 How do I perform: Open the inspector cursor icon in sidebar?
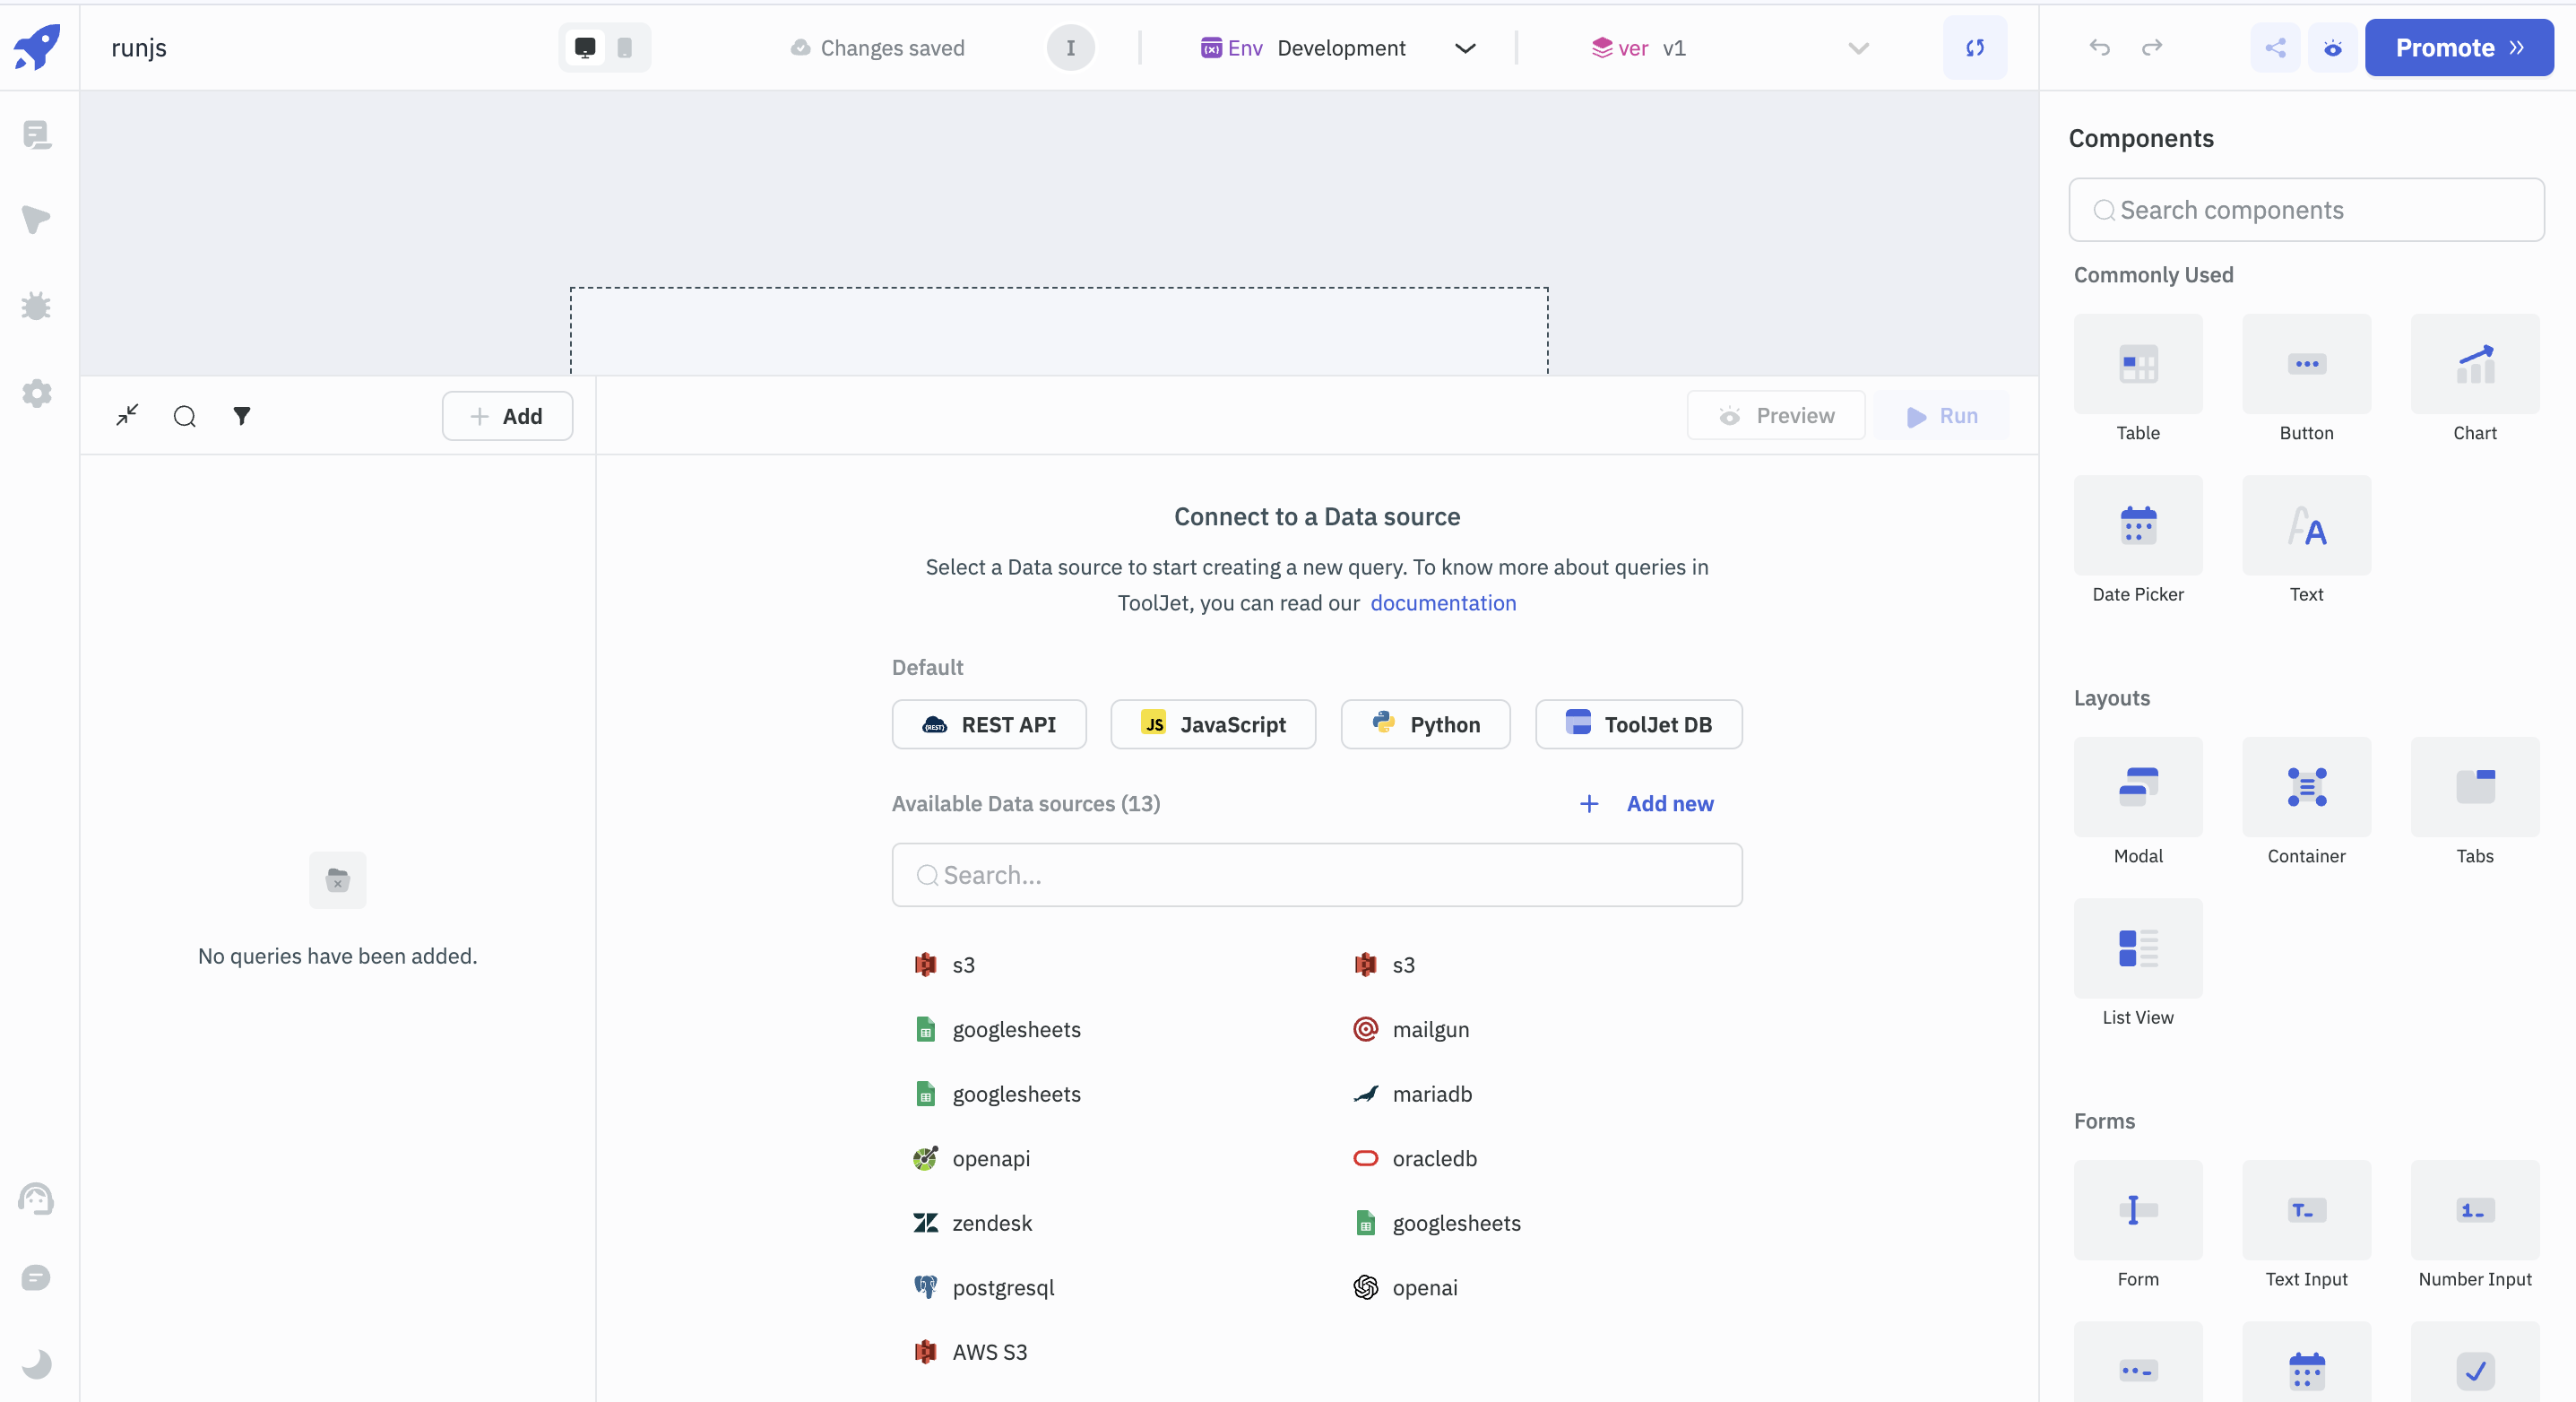pyautogui.click(x=37, y=220)
